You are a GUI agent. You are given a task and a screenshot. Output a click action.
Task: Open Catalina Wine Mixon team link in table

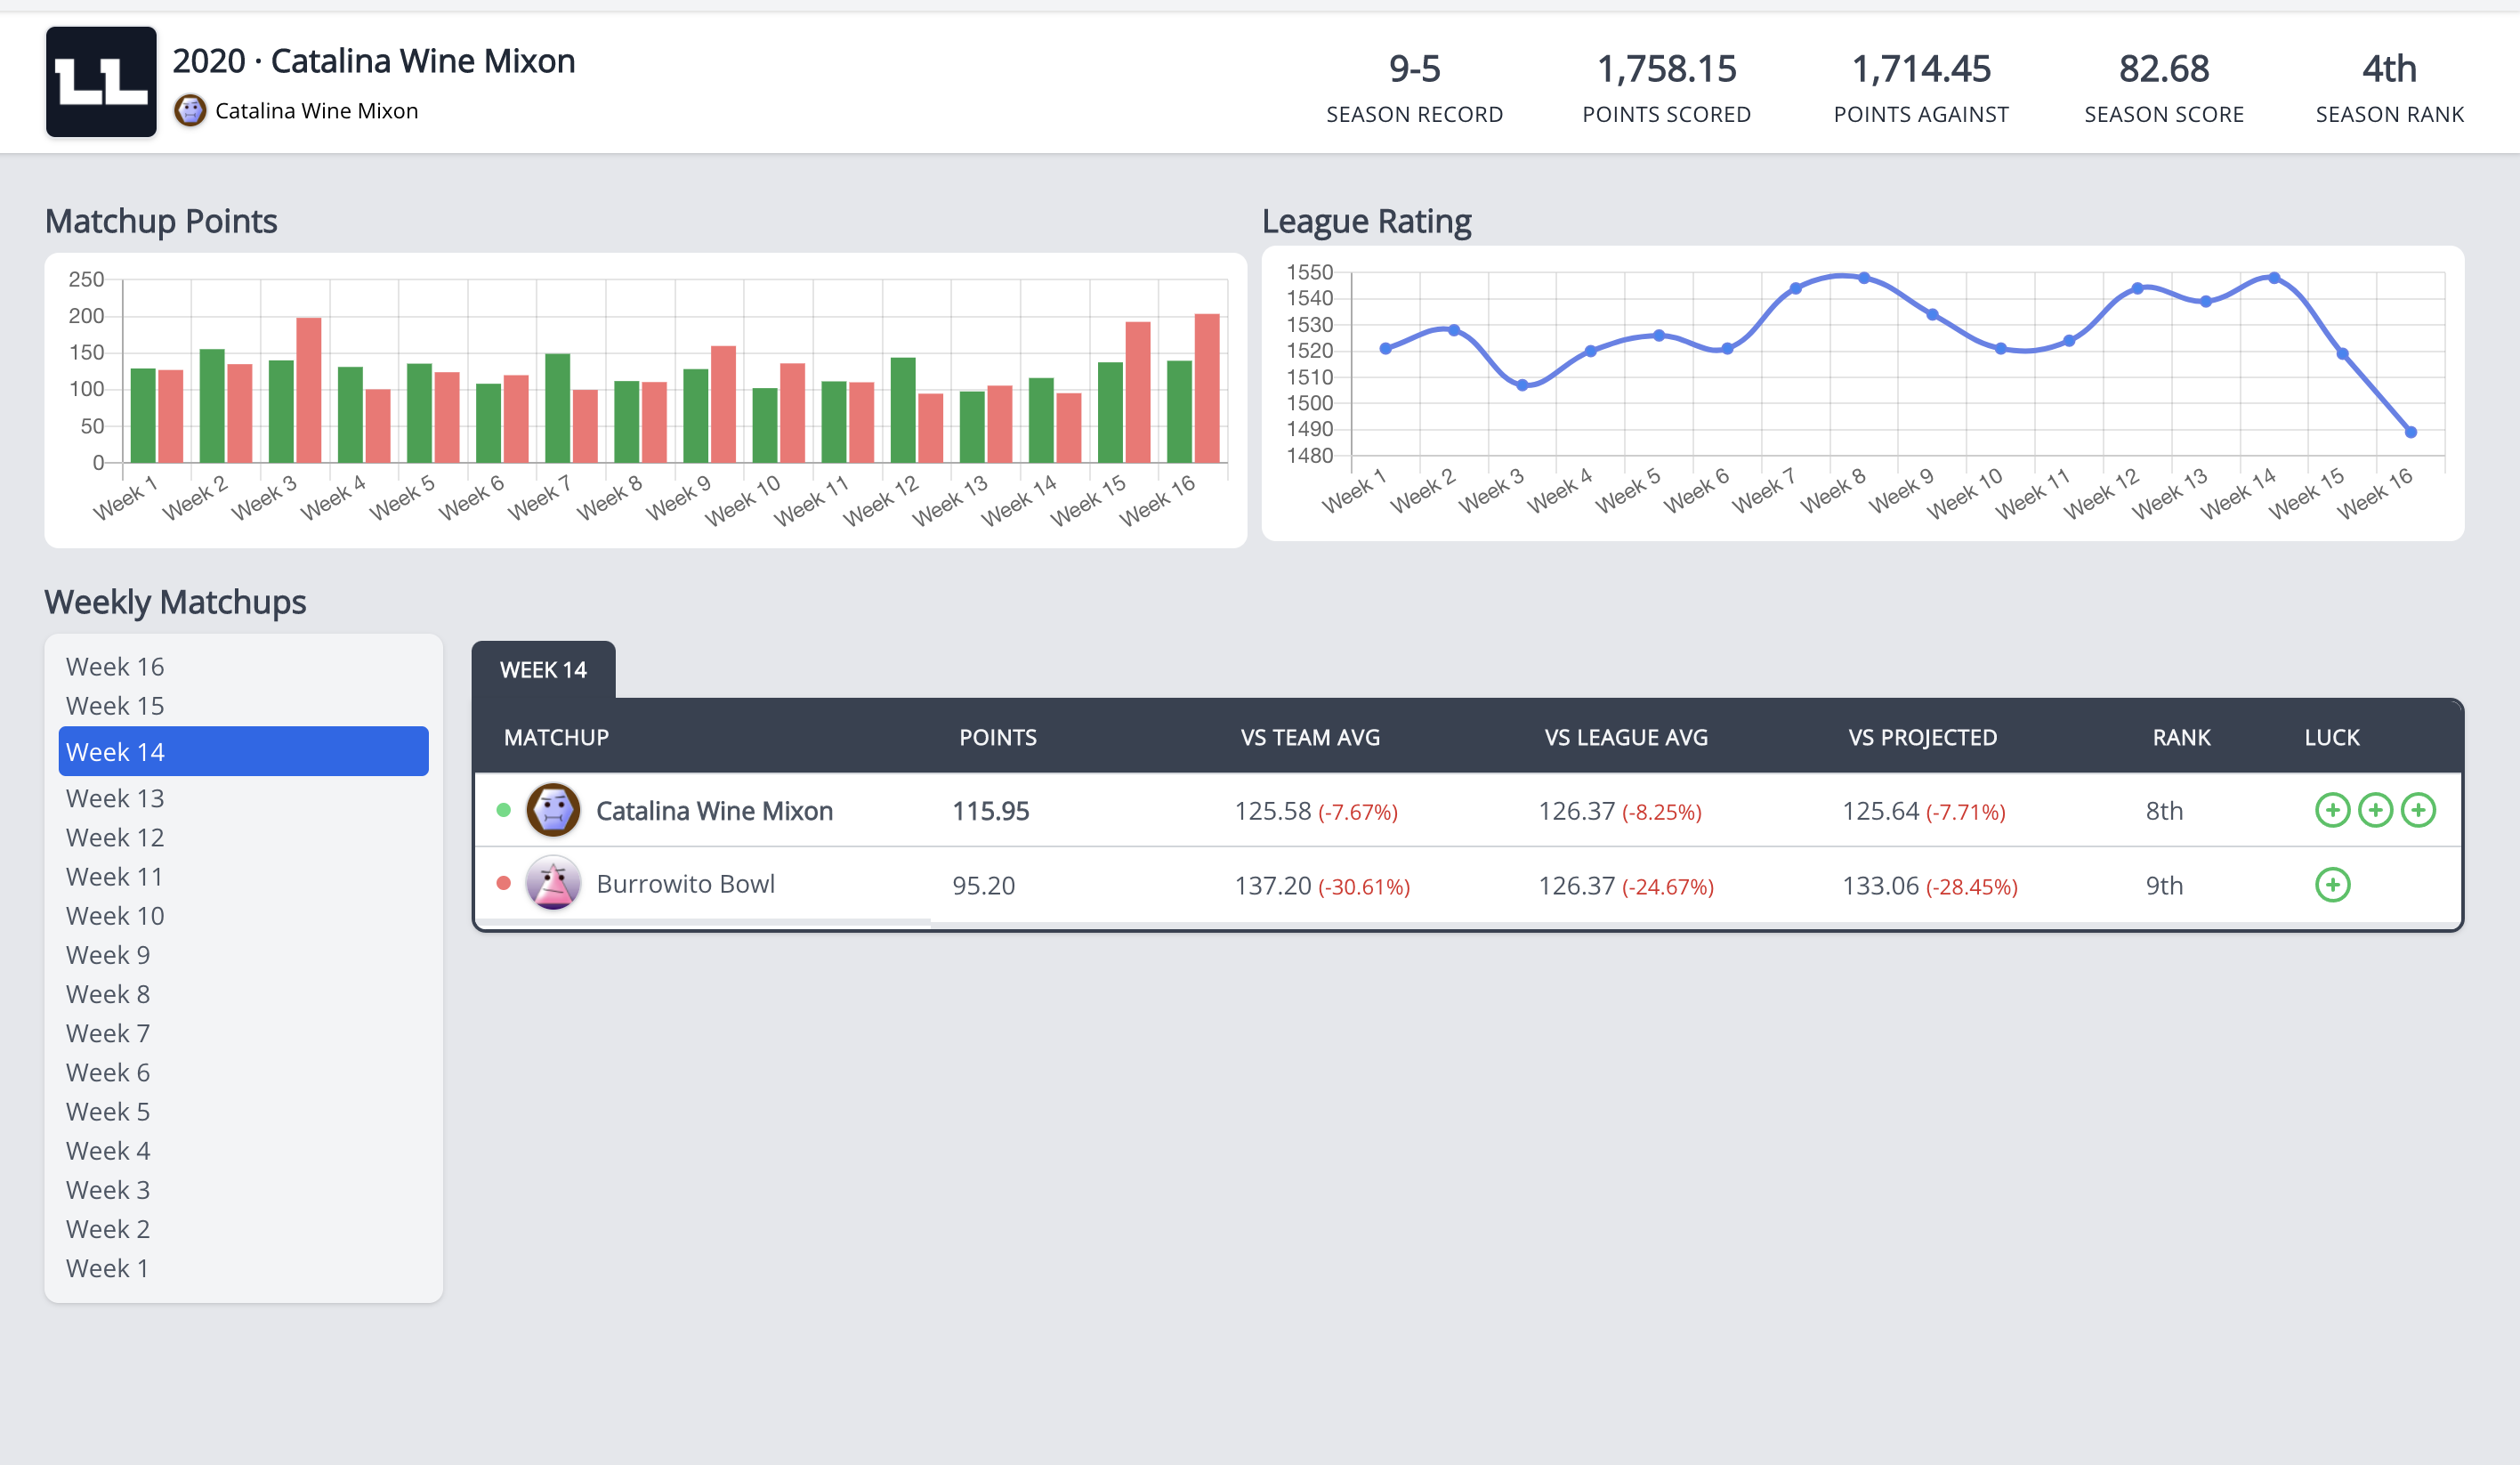pos(714,811)
